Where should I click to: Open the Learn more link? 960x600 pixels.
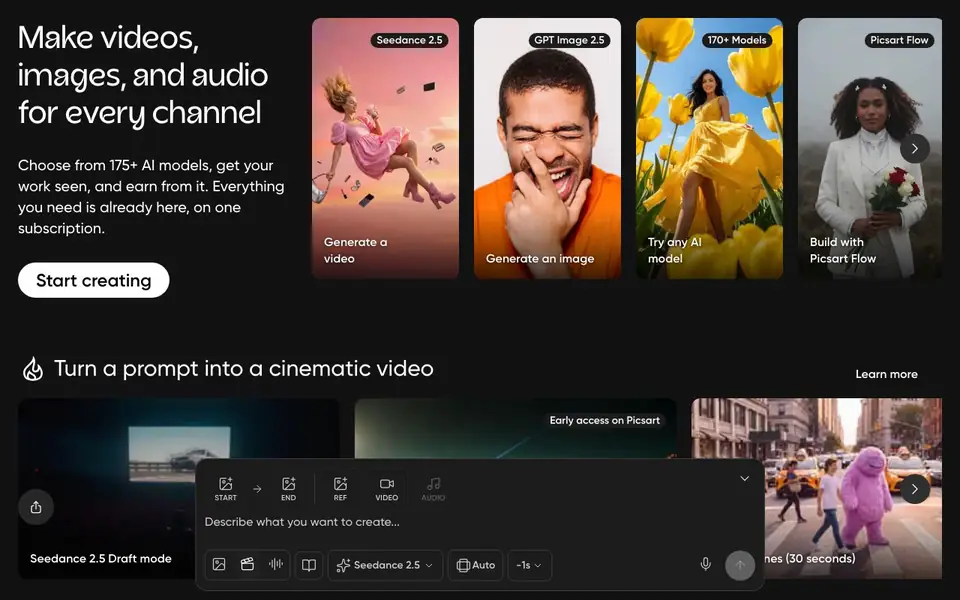pyautogui.click(x=886, y=374)
